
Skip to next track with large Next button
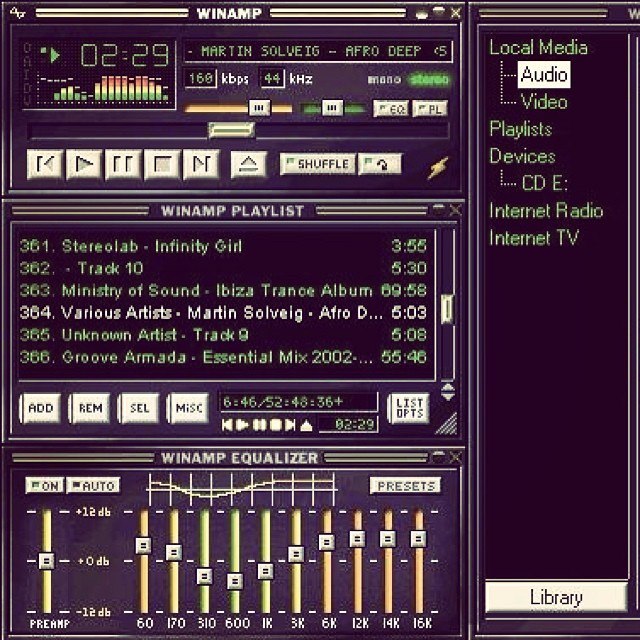pyautogui.click(x=201, y=164)
